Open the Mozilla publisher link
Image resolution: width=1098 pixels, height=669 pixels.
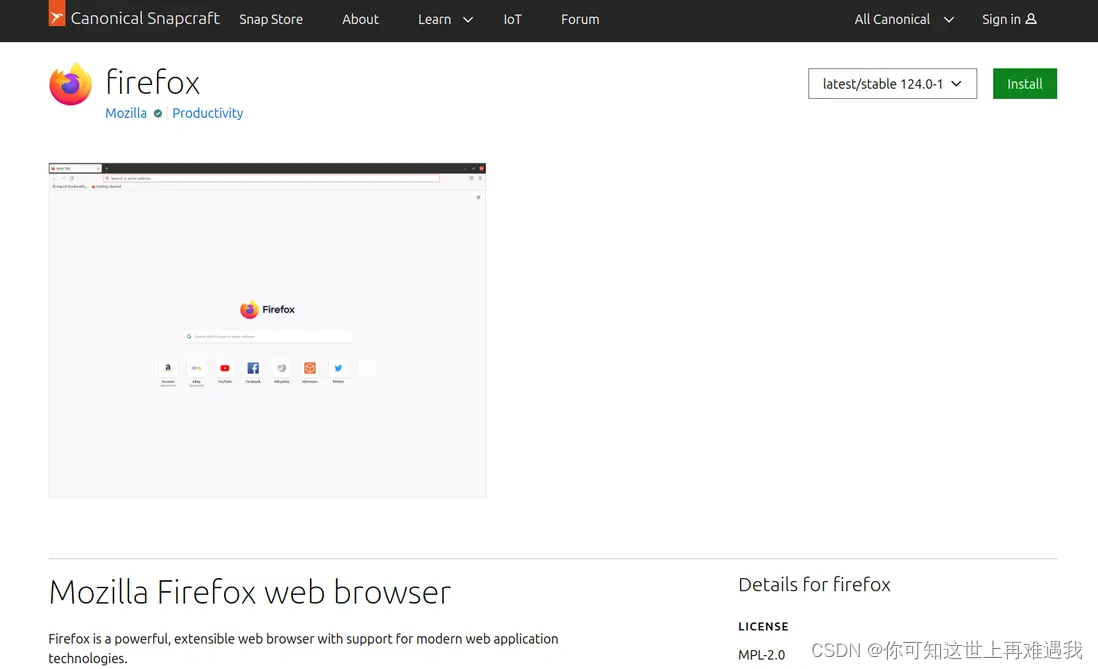tap(126, 113)
